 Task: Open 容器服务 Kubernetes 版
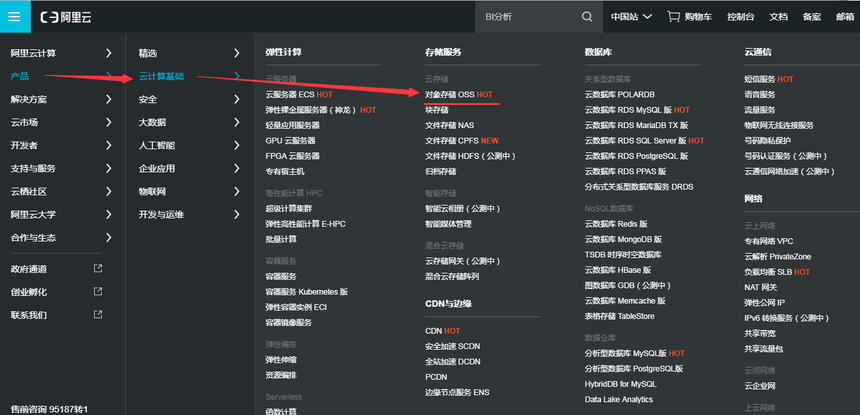[307, 292]
